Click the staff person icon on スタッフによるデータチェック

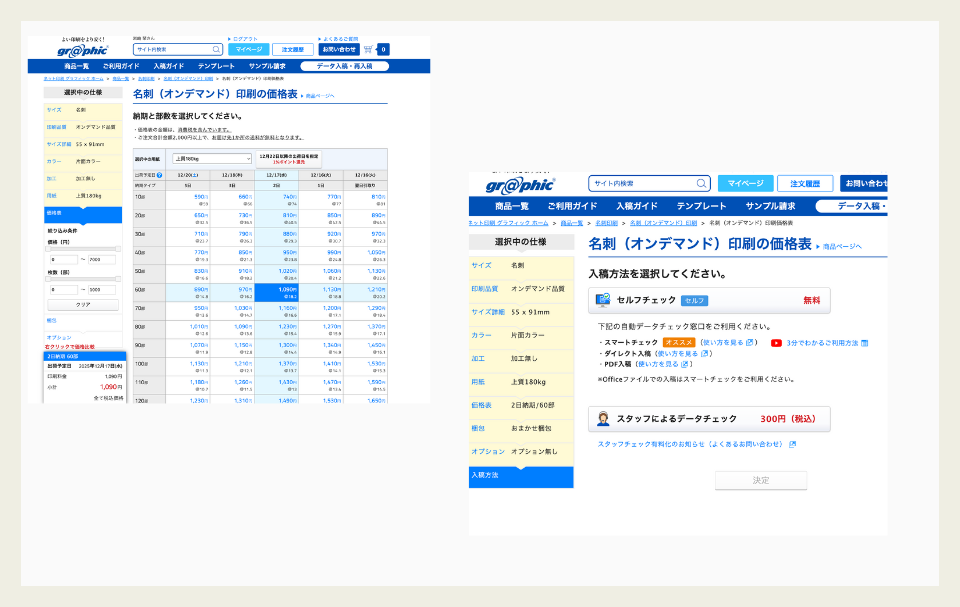pos(604,419)
